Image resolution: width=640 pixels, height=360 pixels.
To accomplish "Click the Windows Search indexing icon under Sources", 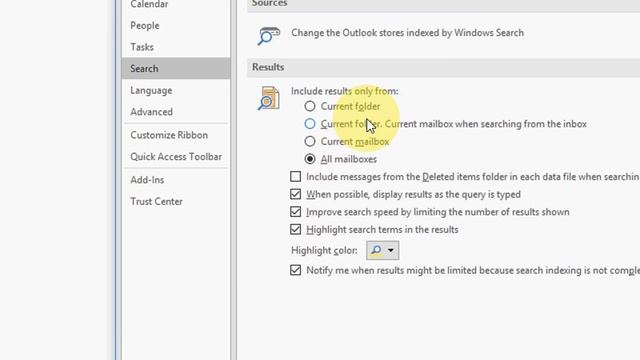I will coord(269,36).
